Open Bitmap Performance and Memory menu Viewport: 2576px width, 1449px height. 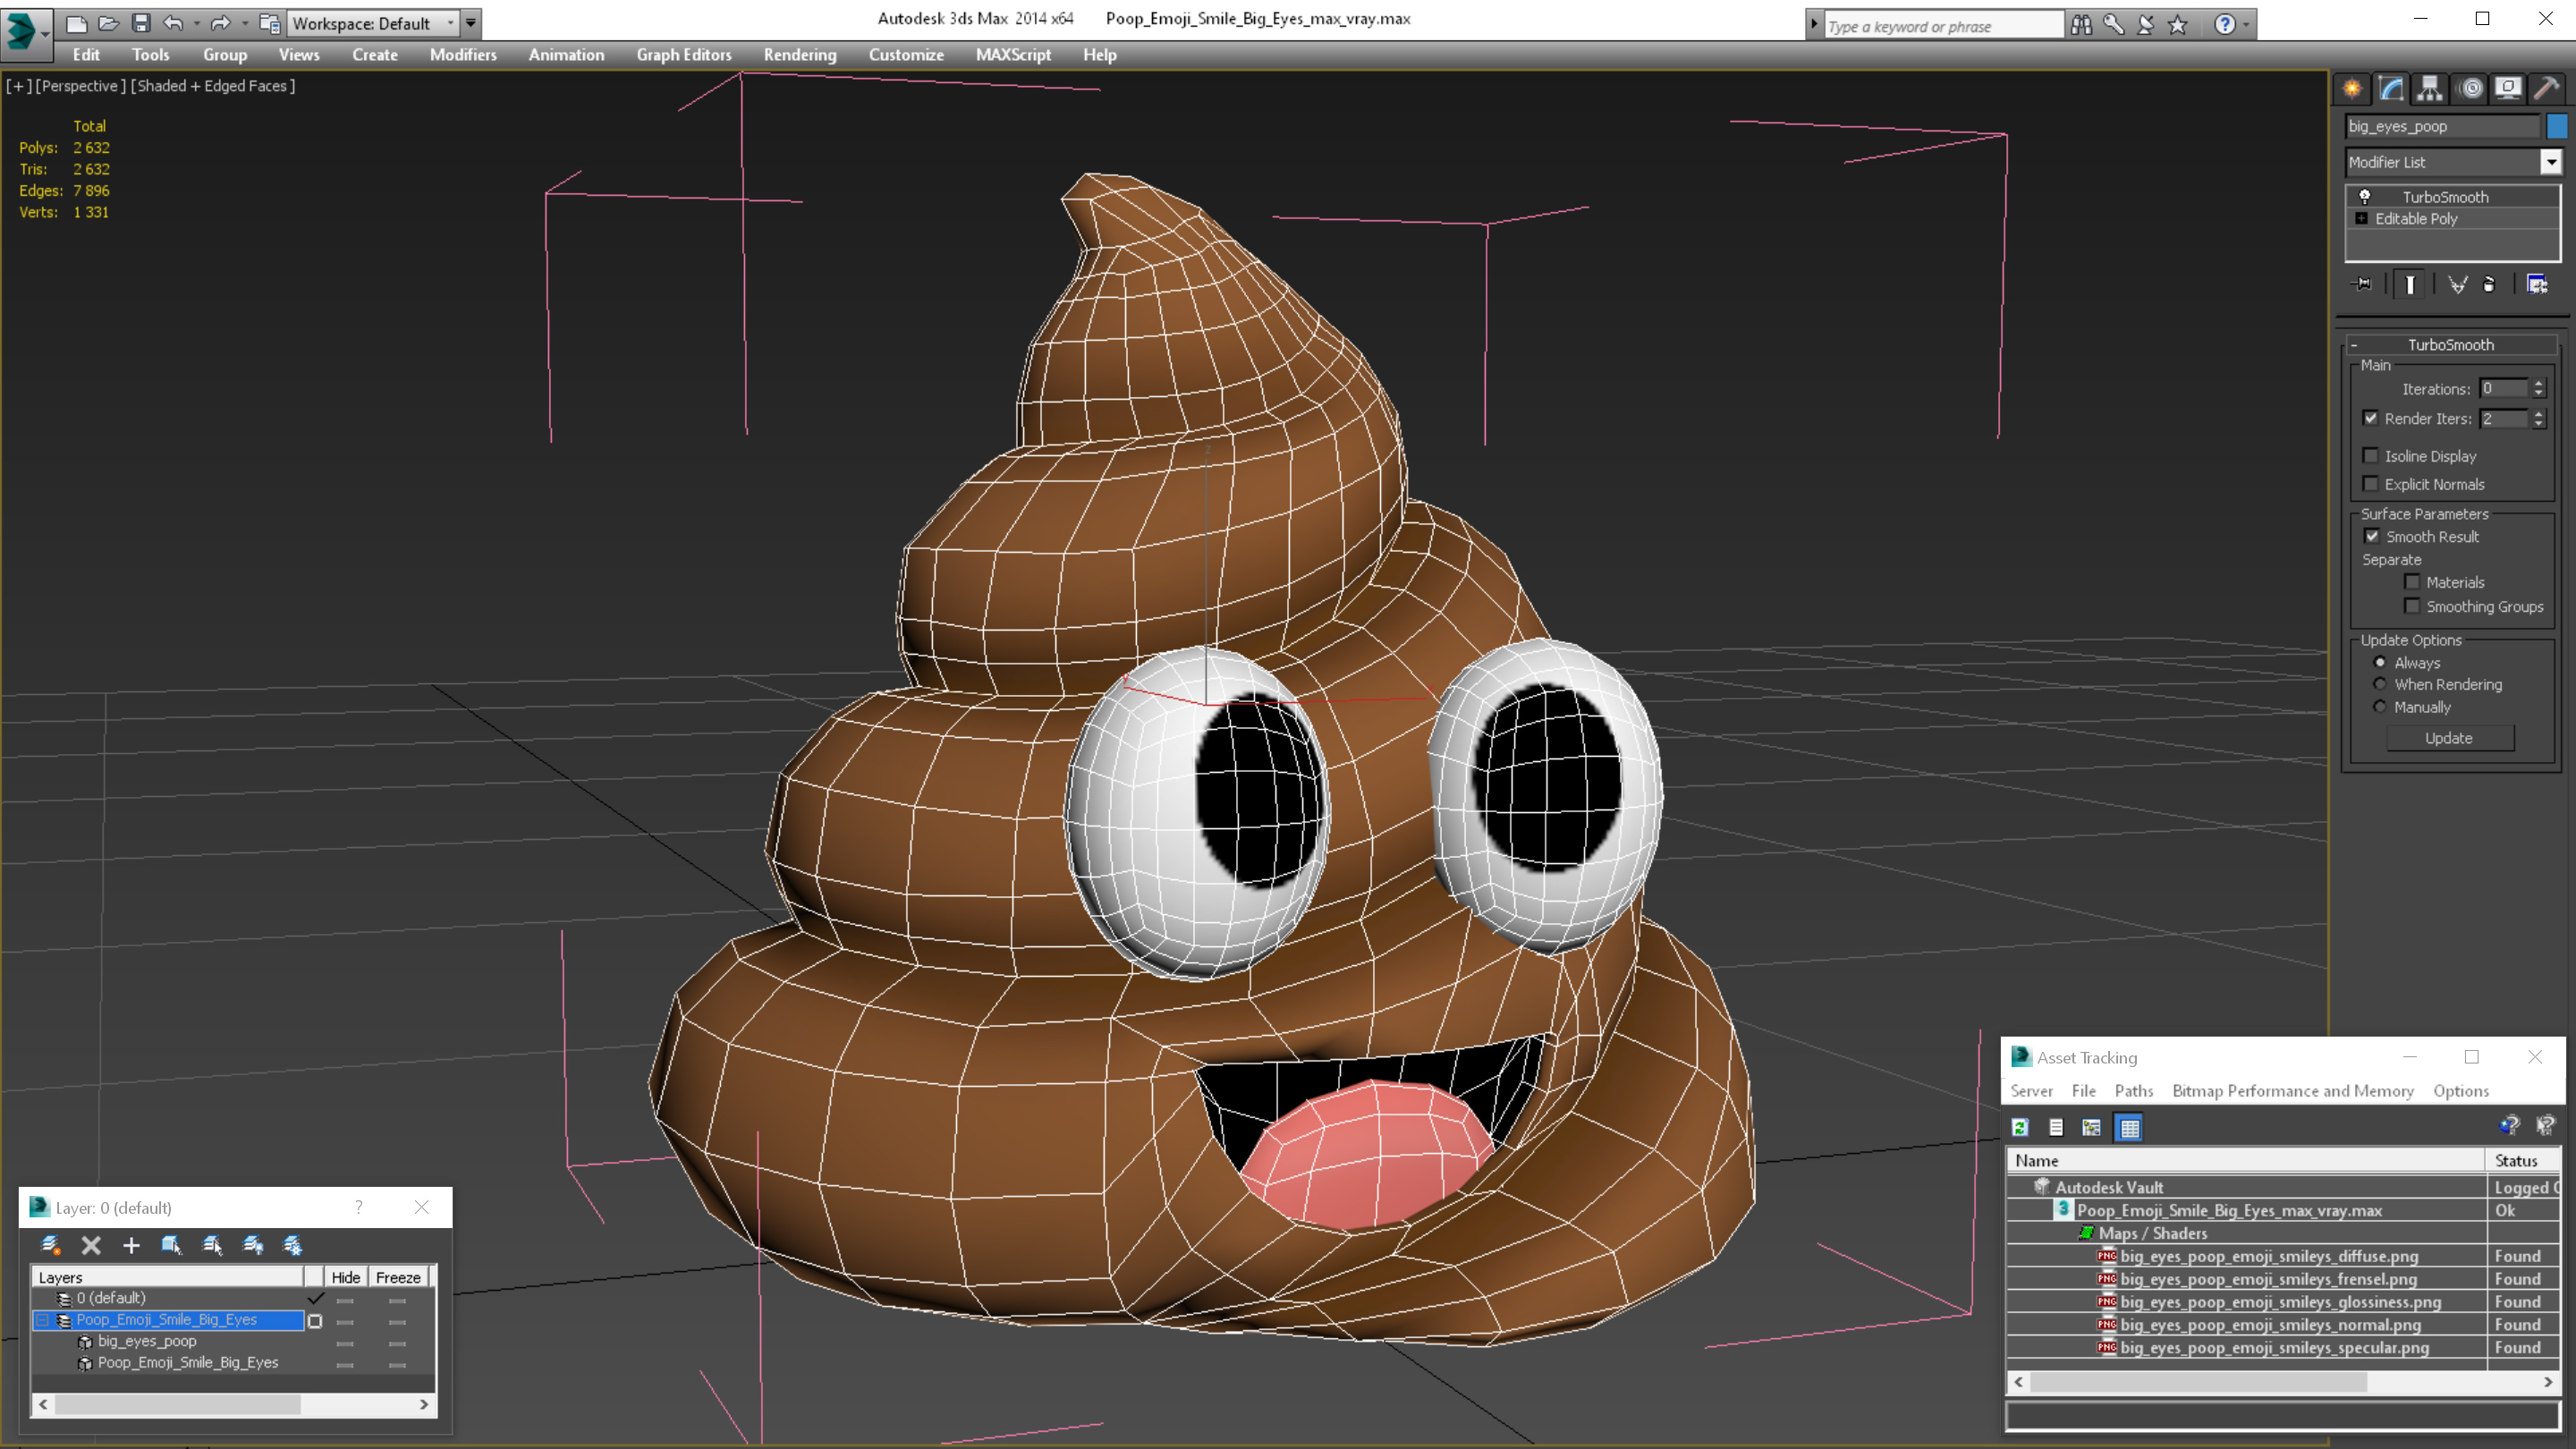pos(2292,1091)
